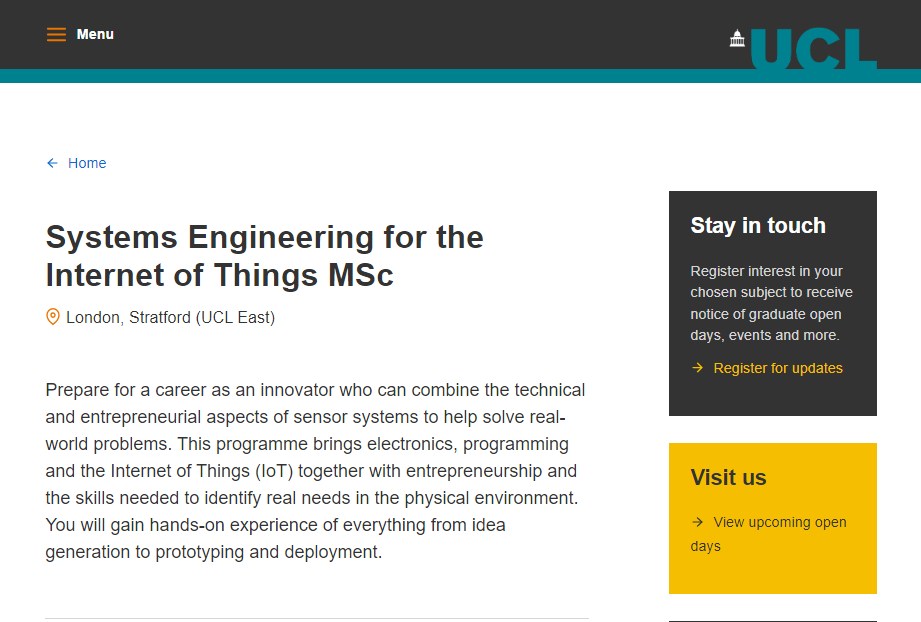The width and height of the screenshot is (921, 622).
Task: Select the Menu label in the header
Action: point(95,33)
